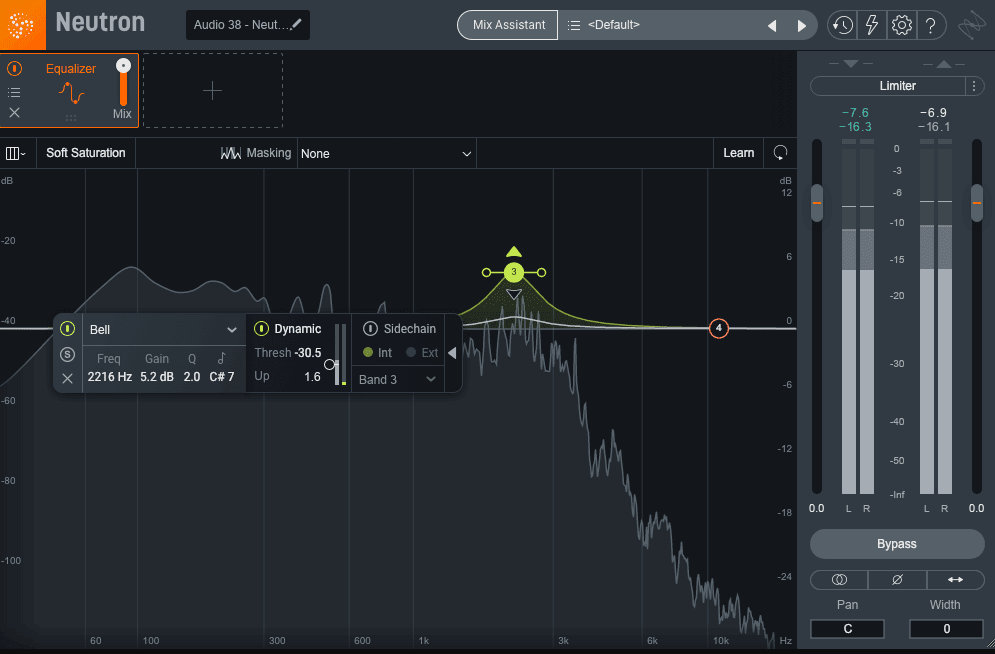
Task: Open the preset list icon
Action: tap(574, 25)
